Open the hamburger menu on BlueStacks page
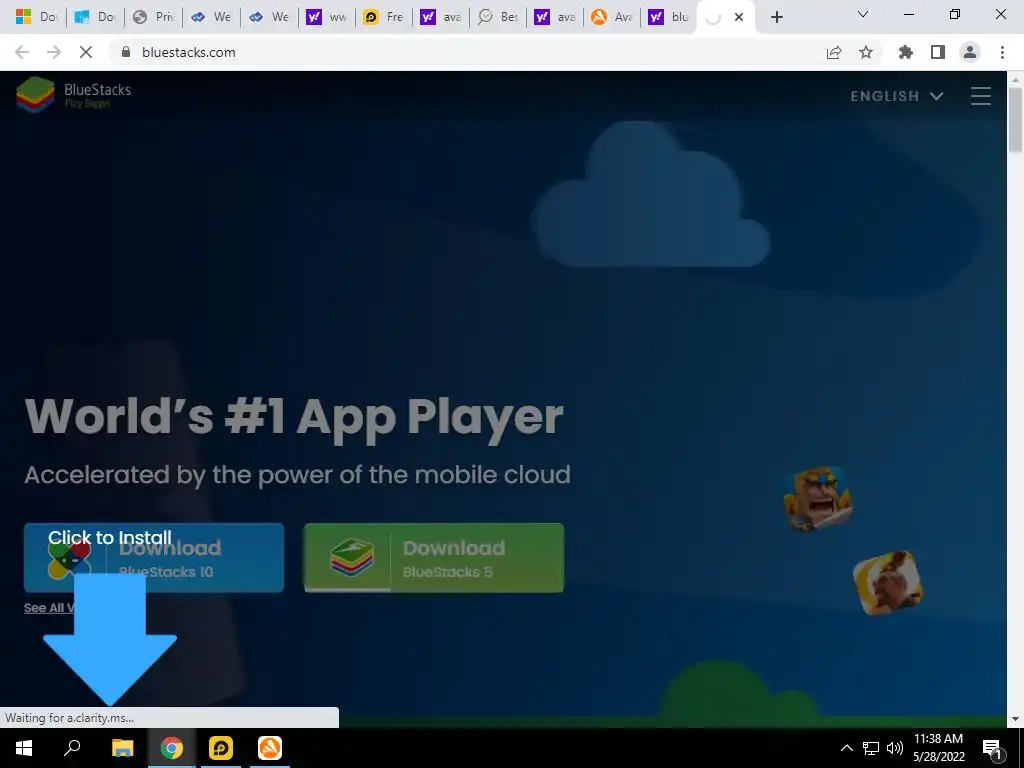This screenshot has height=768, width=1024. pyautogui.click(x=980, y=96)
